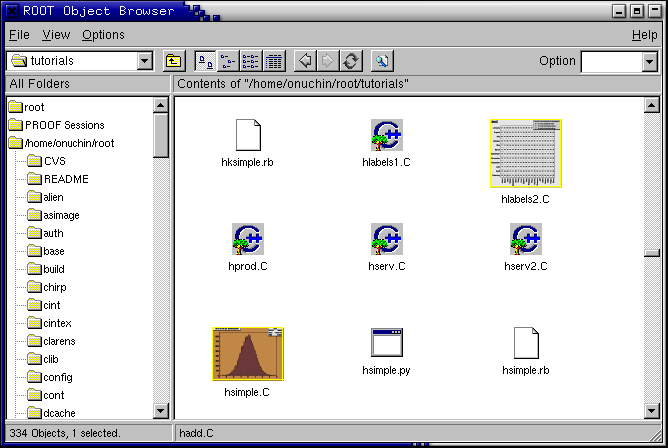This screenshot has height=448, width=668.
Task: Select the hserv2.C macro icon
Action: (525, 239)
